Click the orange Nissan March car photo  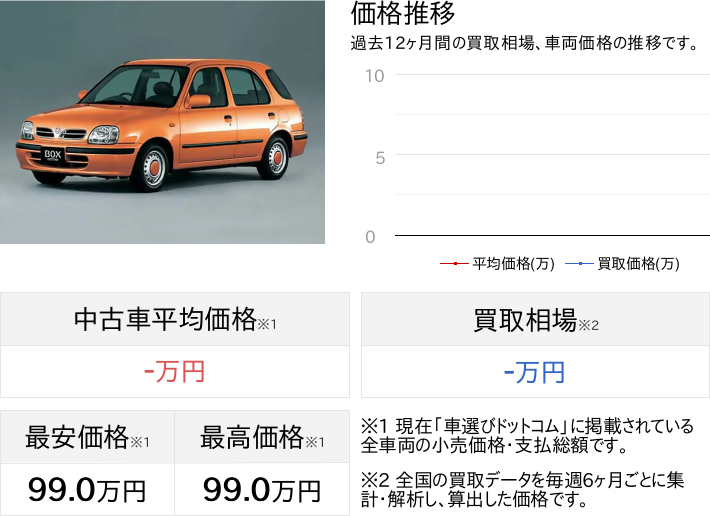click(x=162, y=122)
